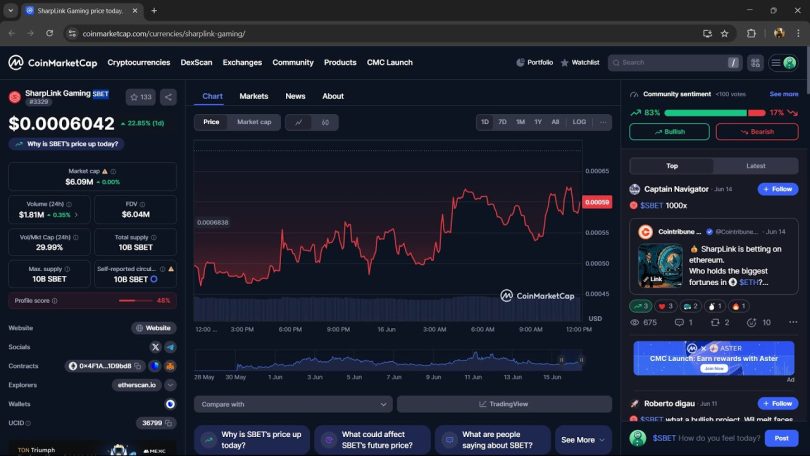
Task: View site information icon in address bar
Action: 72,34
